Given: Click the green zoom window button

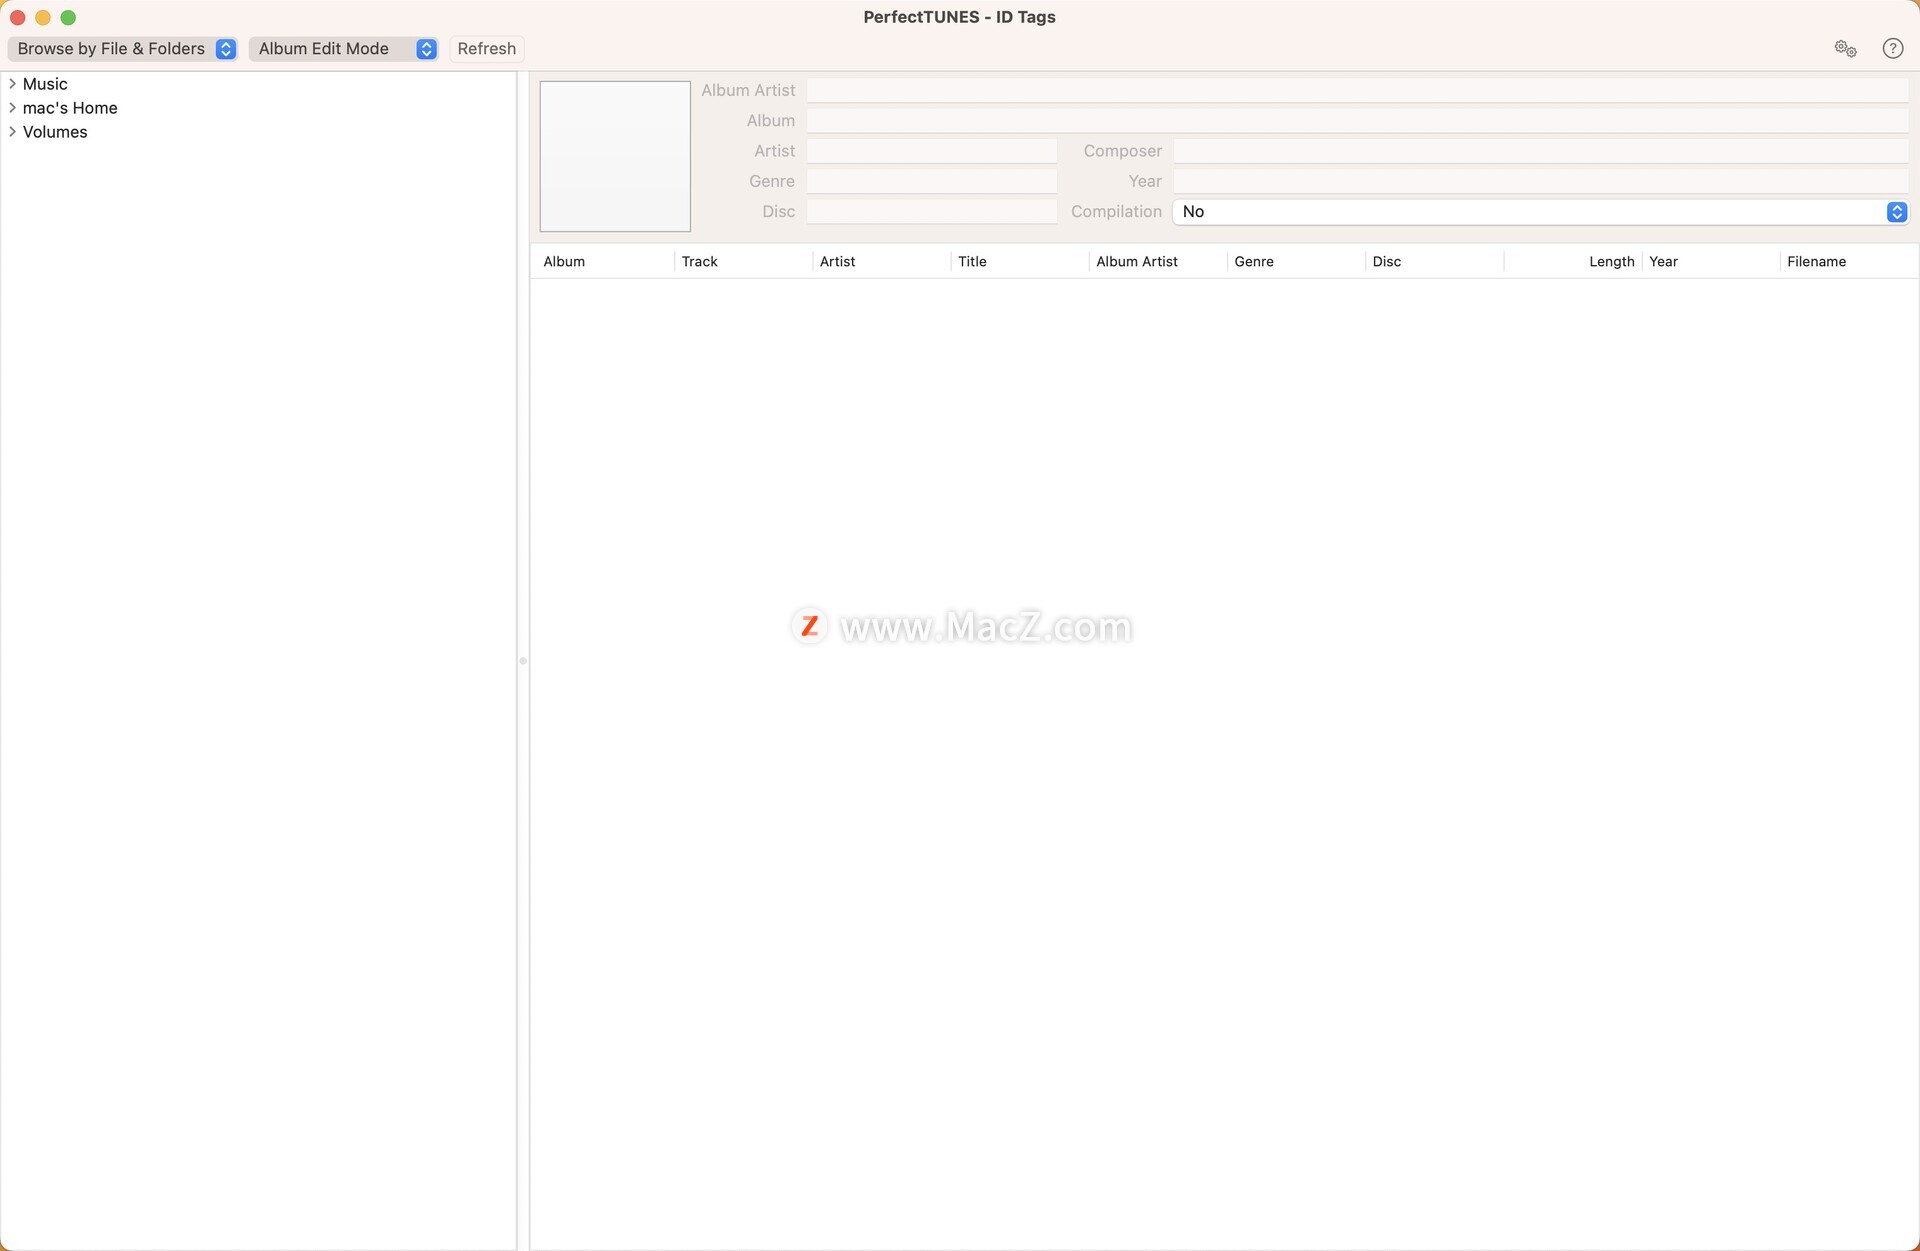Looking at the screenshot, I should point(68,17).
